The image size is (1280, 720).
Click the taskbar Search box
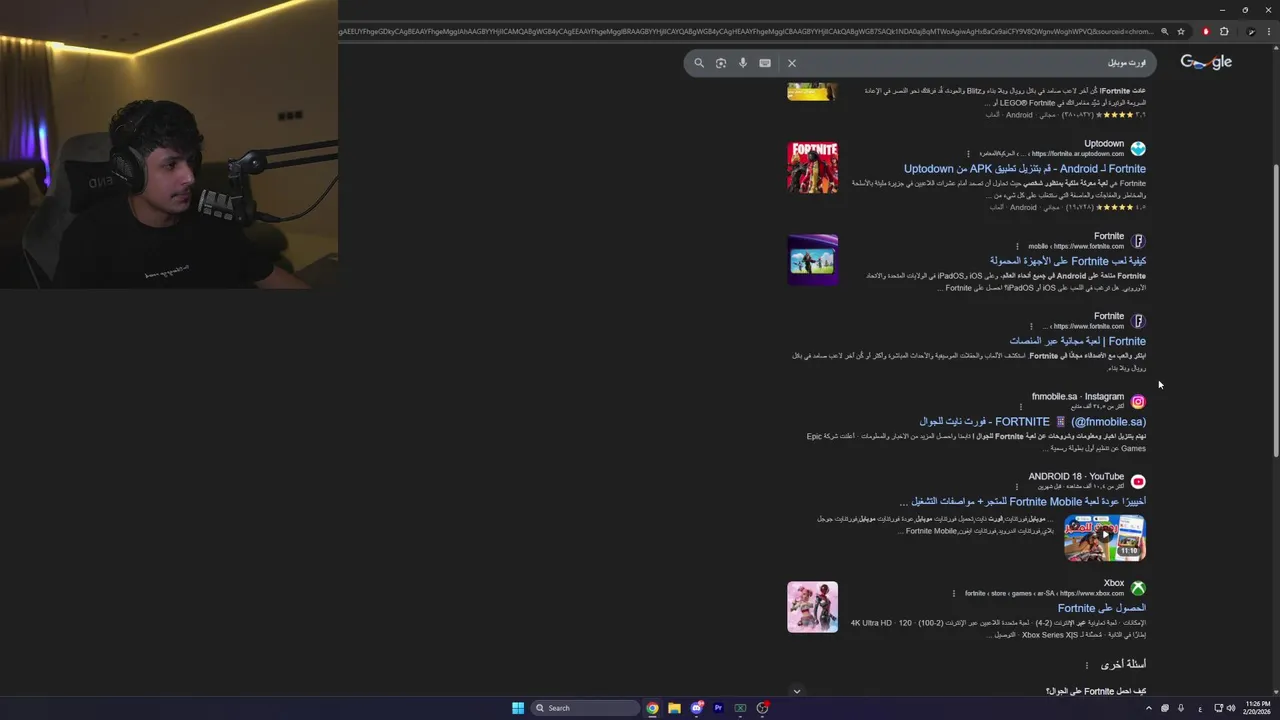584,708
